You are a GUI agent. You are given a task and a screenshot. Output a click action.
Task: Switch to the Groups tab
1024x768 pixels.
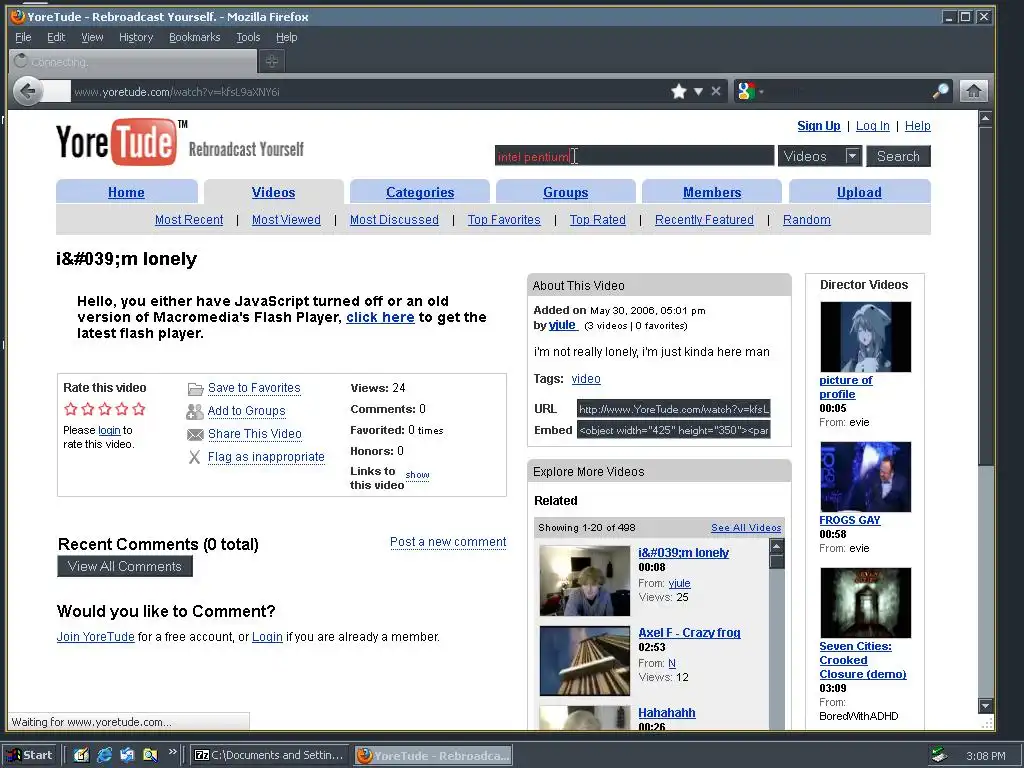(x=566, y=192)
